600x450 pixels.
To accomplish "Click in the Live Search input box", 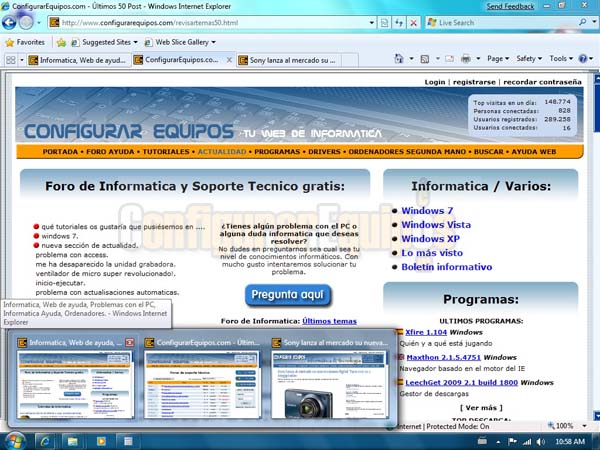I will [x=507, y=23].
